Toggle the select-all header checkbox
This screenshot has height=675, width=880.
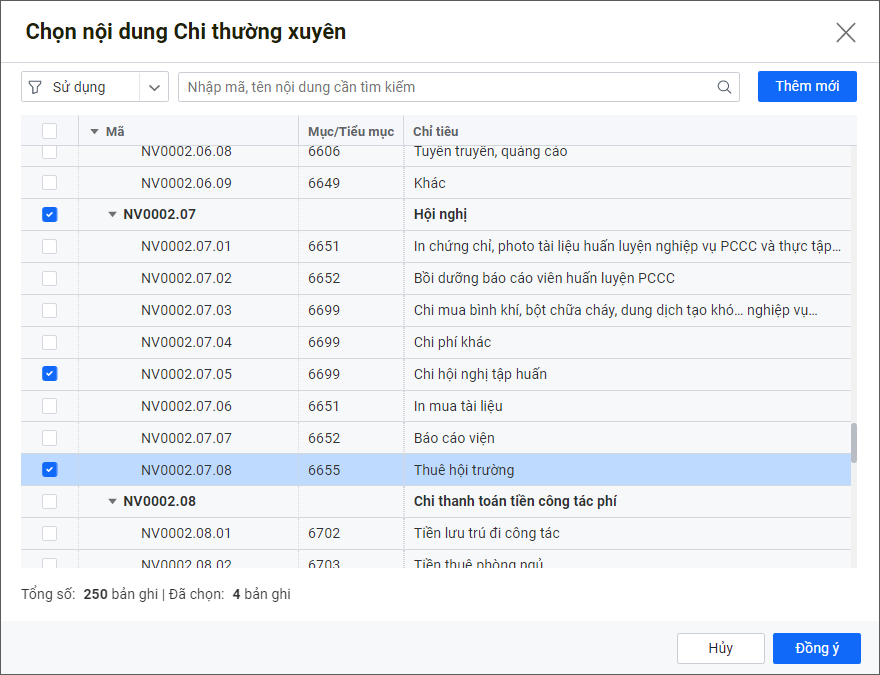[50, 131]
